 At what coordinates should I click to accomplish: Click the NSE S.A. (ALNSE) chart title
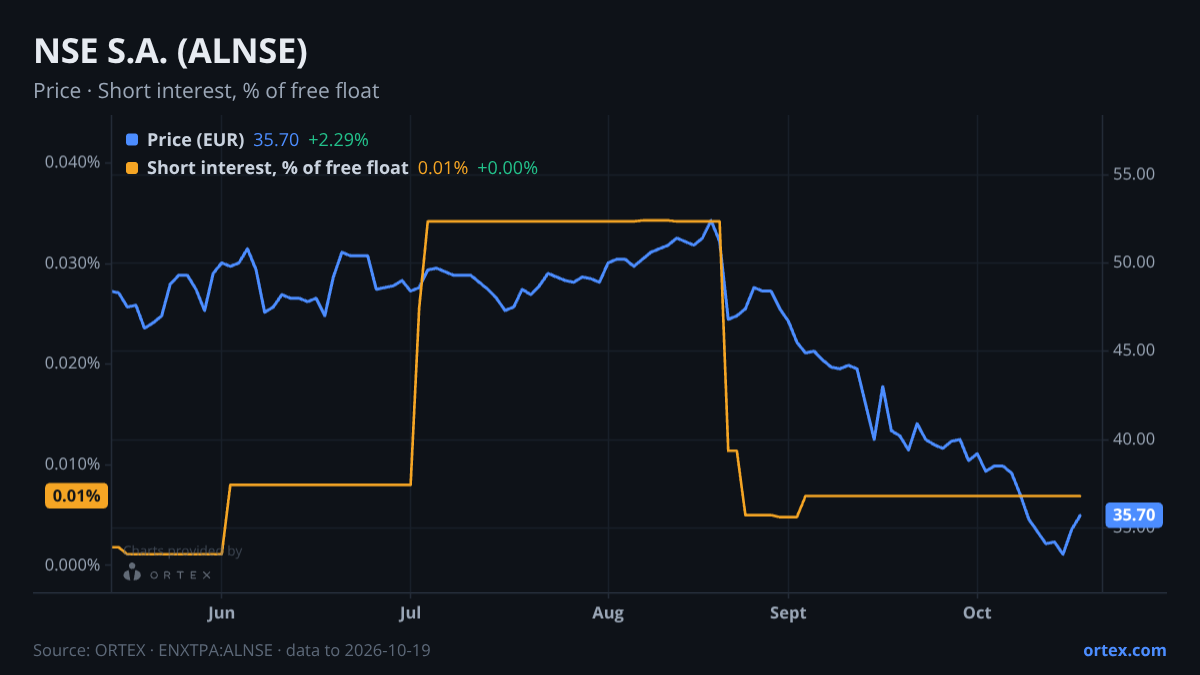170,51
